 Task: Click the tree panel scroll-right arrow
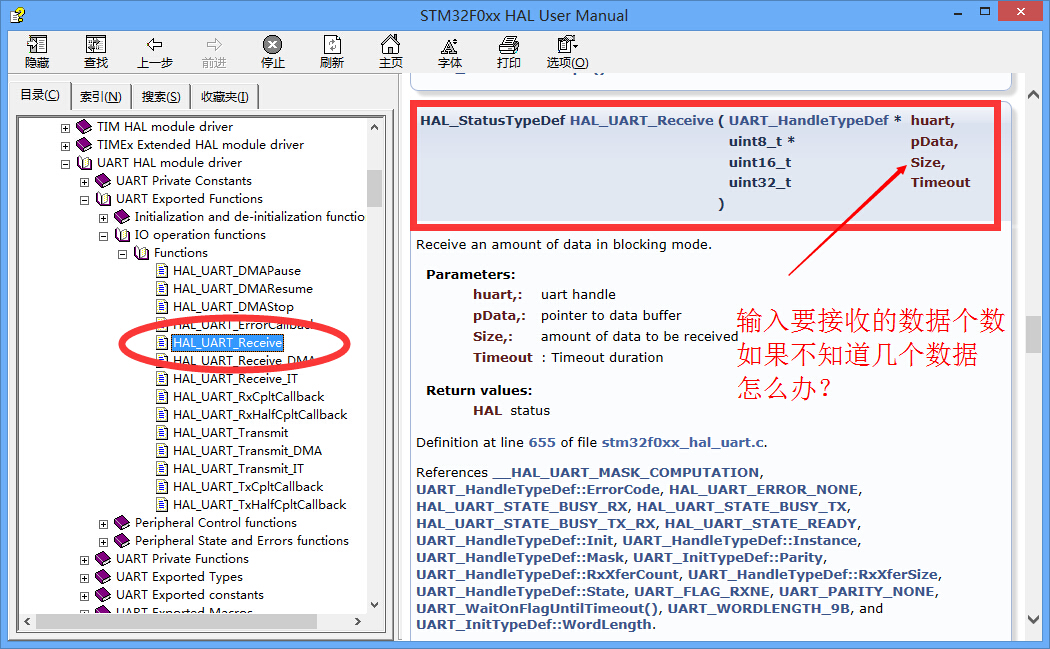point(358,622)
